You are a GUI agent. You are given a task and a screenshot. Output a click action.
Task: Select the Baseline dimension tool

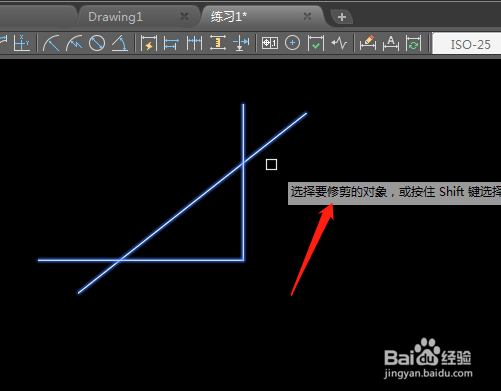click(x=171, y=43)
